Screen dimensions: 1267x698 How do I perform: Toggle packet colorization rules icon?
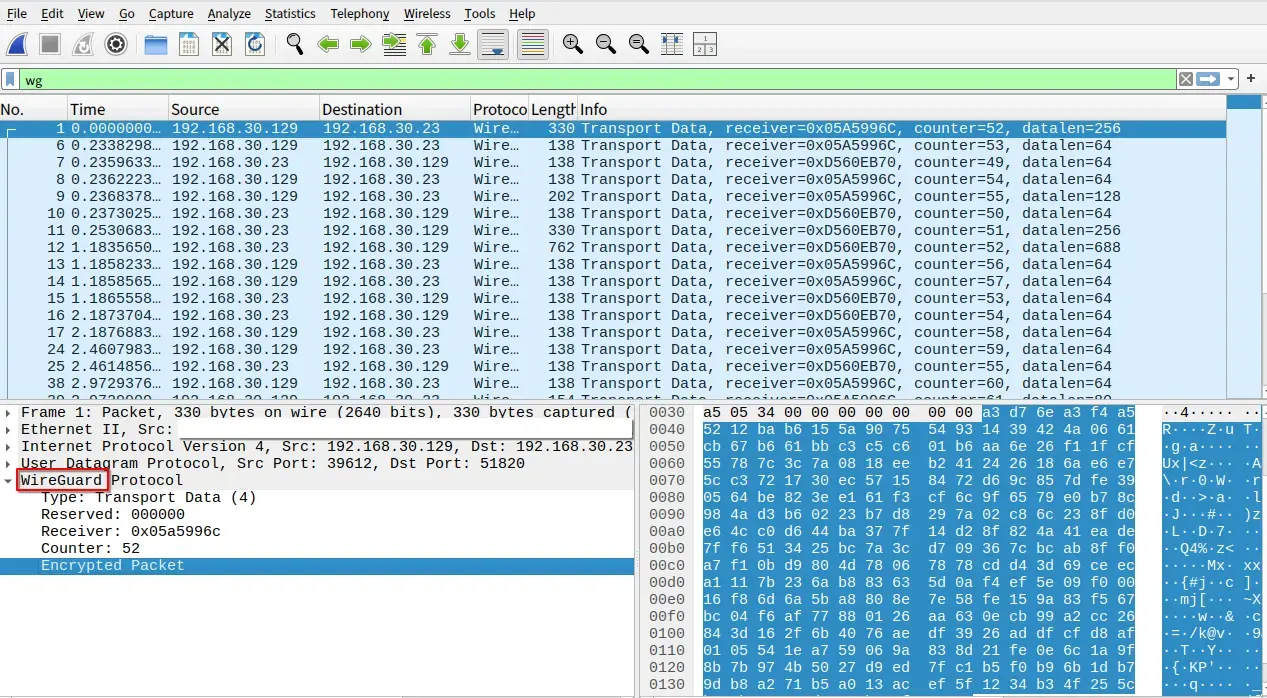(x=533, y=44)
